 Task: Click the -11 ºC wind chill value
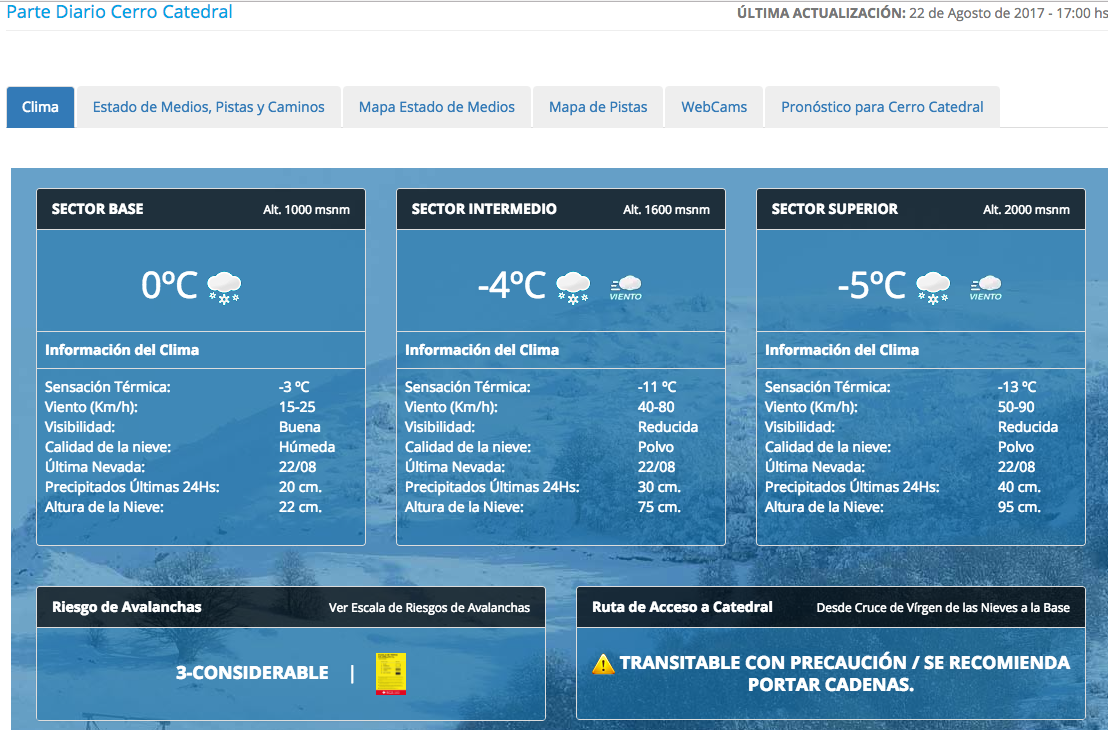(657, 387)
